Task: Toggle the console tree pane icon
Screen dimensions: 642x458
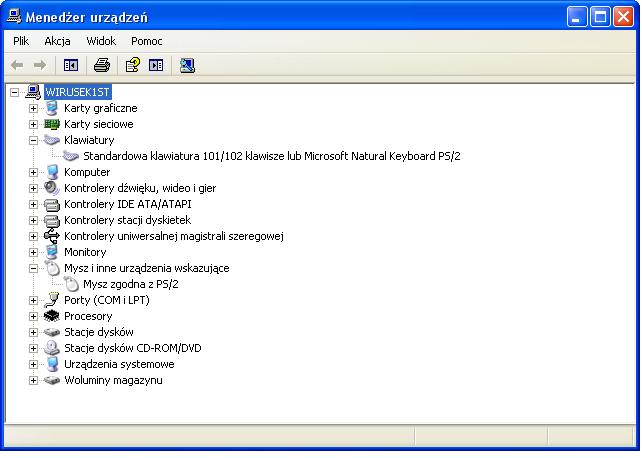Action: (x=71, y=65)
